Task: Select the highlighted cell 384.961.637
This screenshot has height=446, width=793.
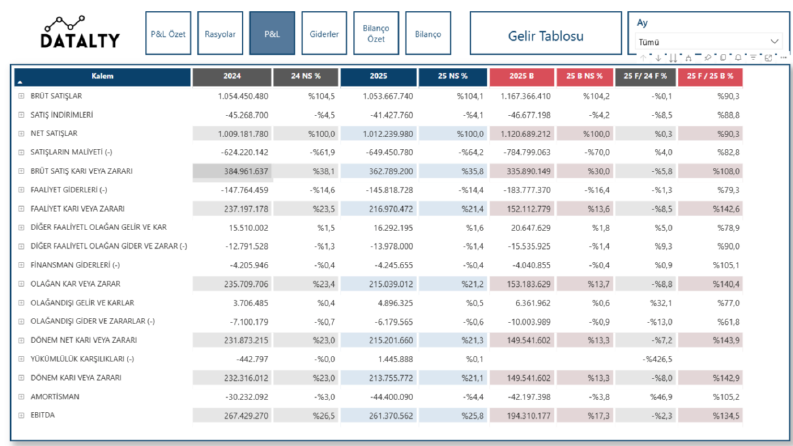Action: coord(232,171)
